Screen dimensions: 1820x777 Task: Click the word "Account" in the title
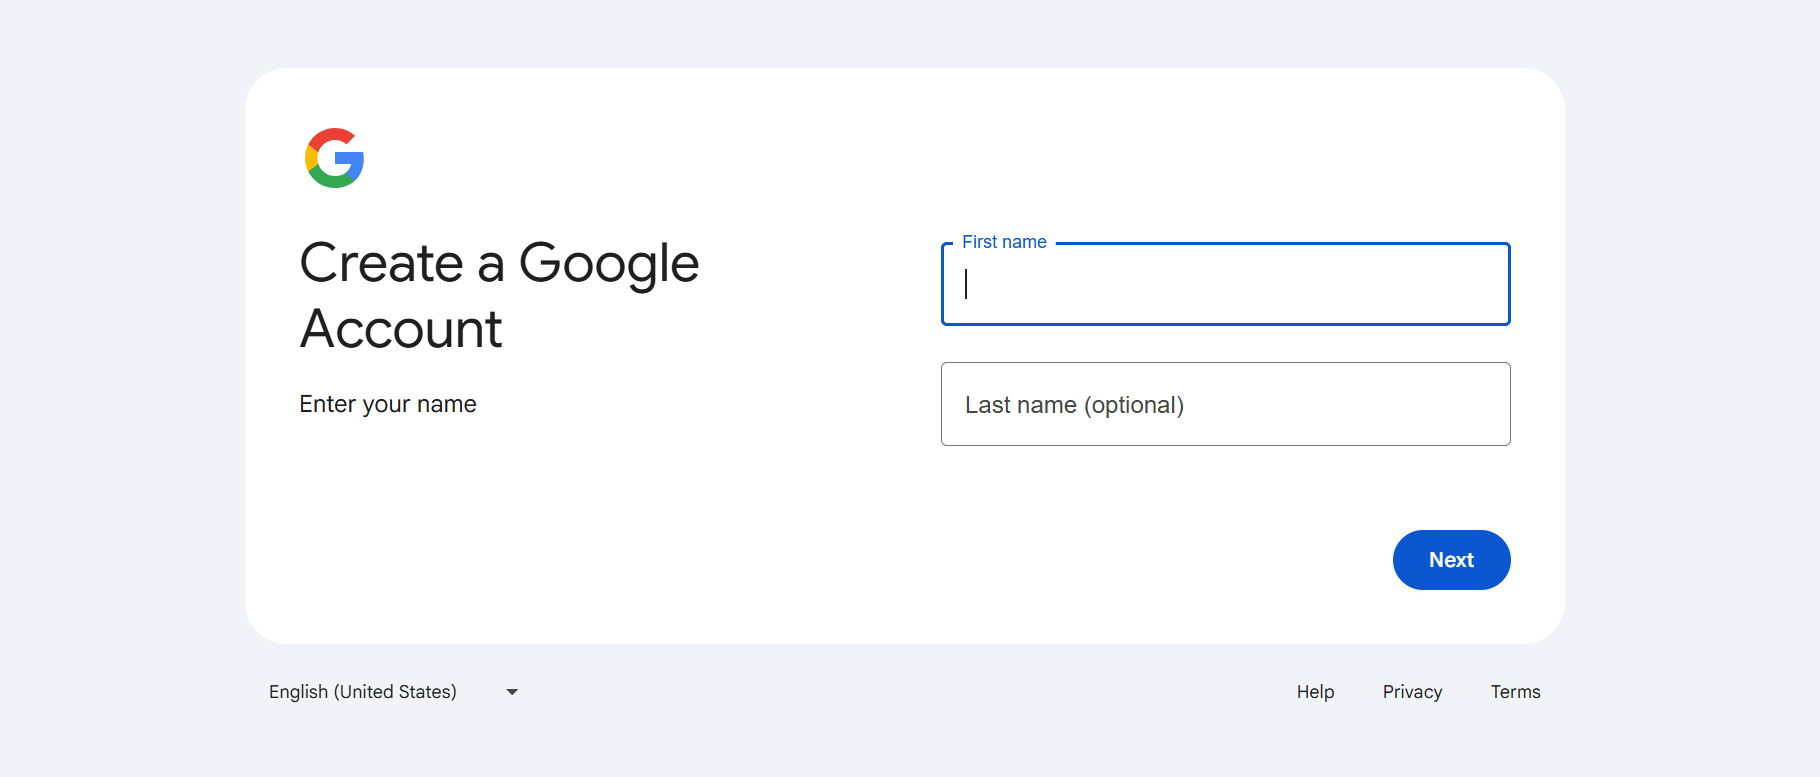pos(401,329)
